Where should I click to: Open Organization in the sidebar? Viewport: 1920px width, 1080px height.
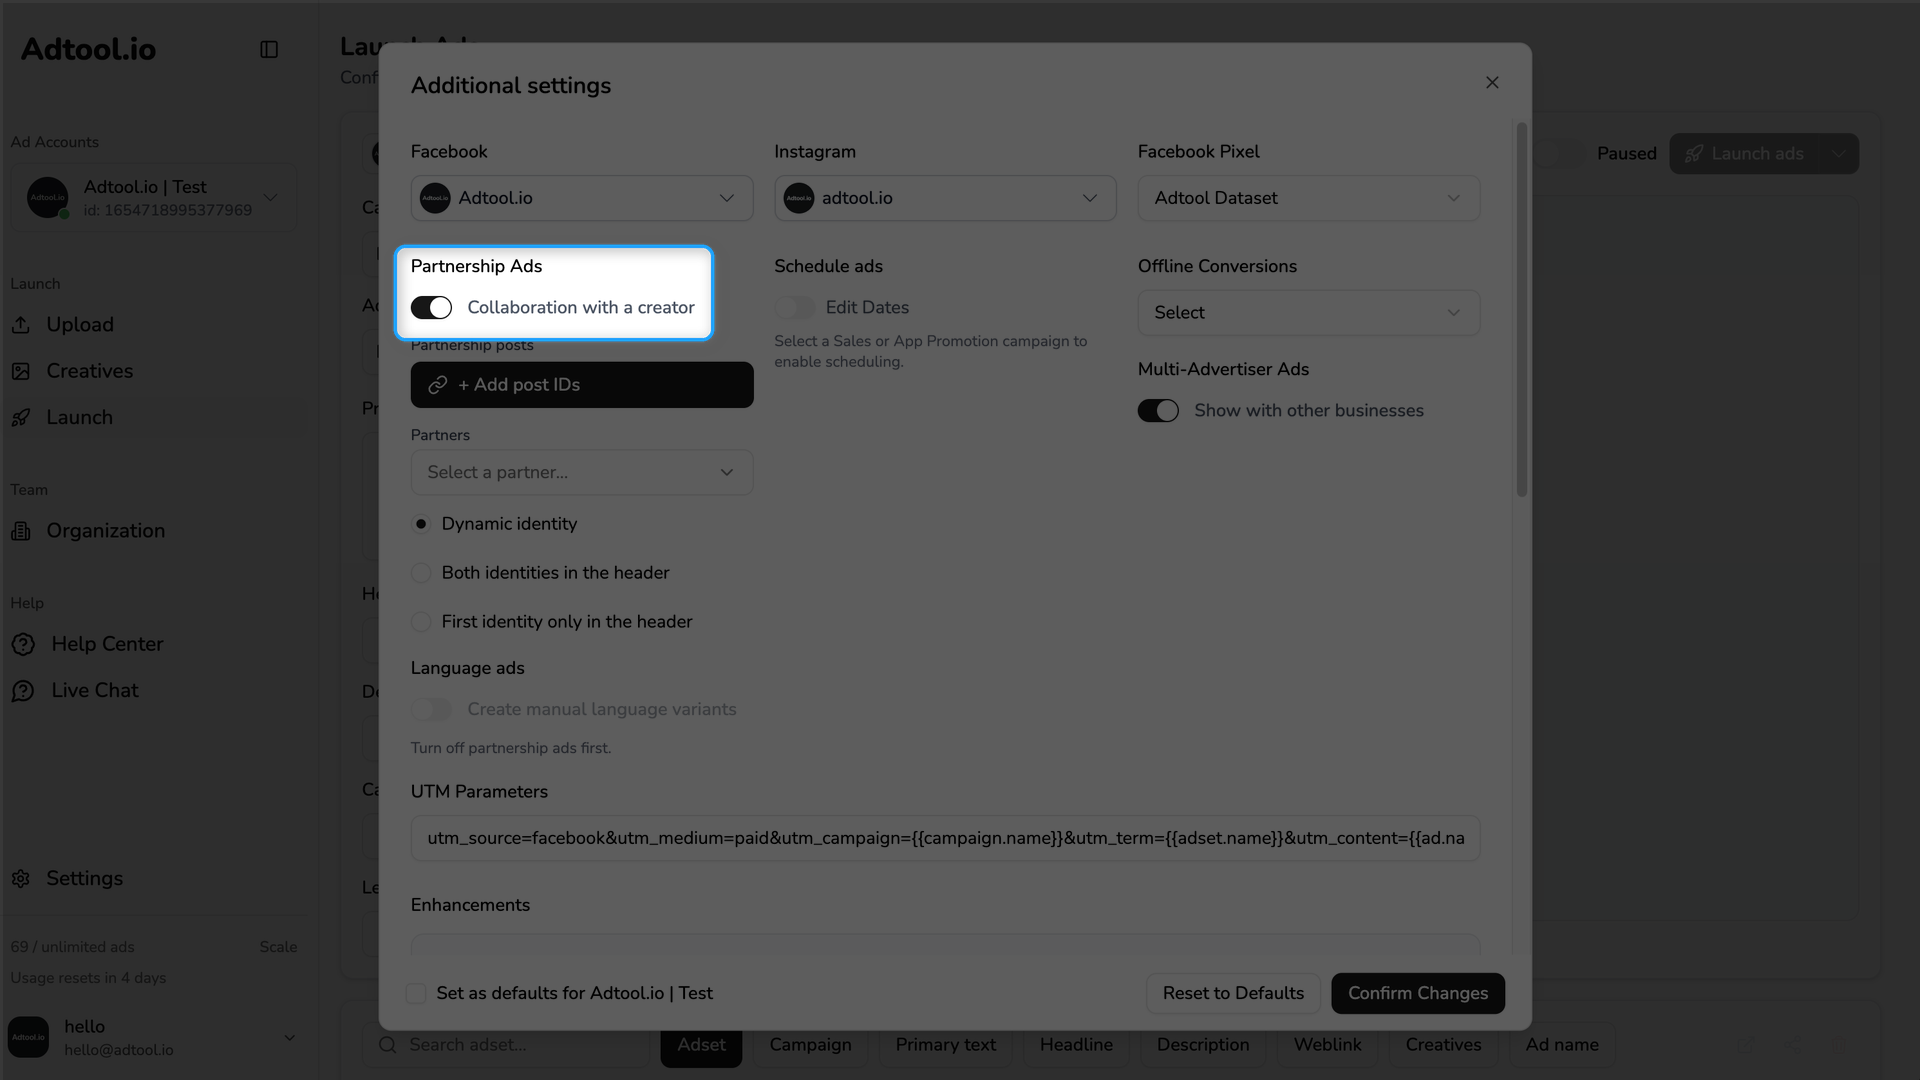[106, 531]
